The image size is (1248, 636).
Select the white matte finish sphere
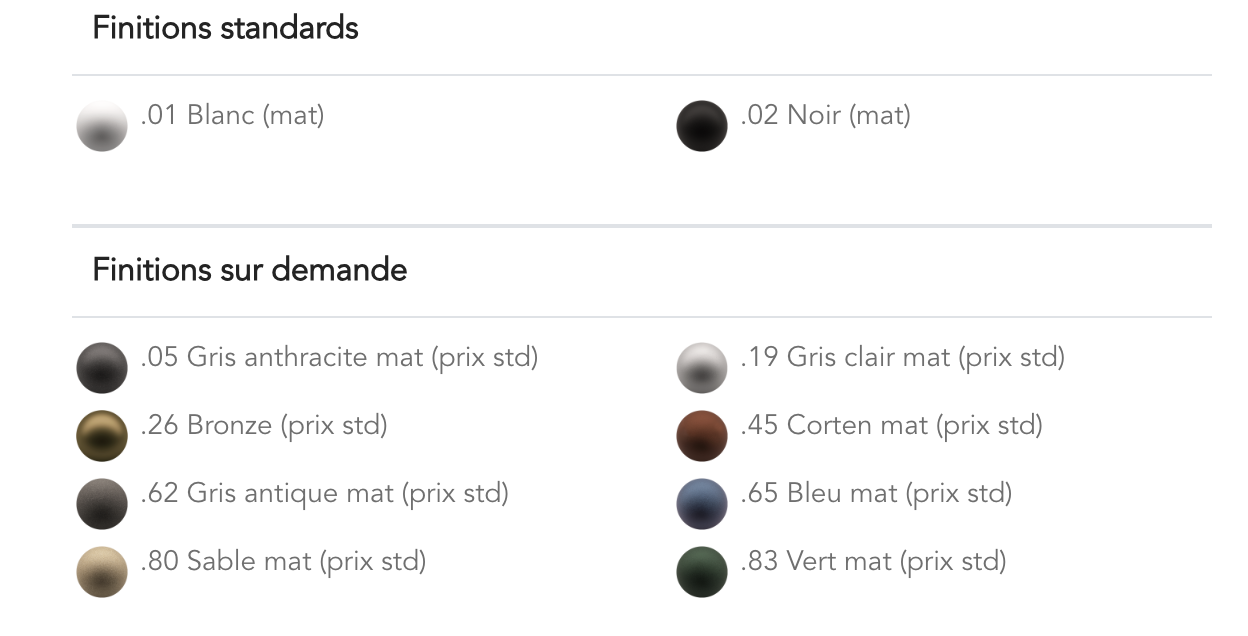click(102, 126)
